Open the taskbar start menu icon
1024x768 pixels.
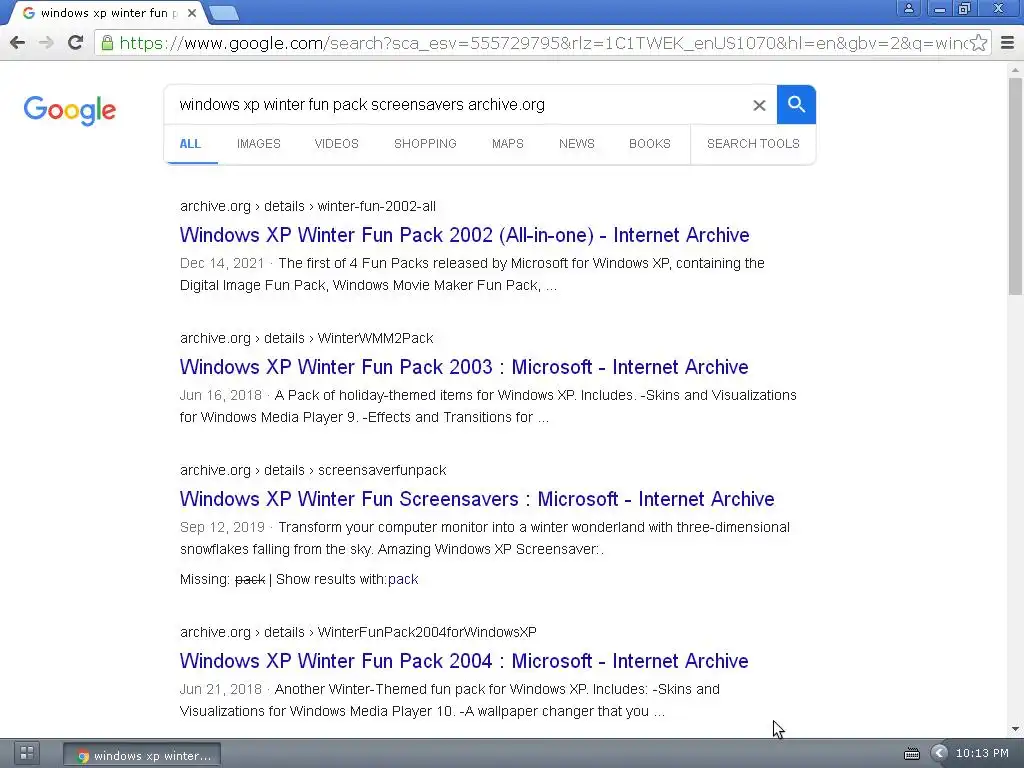[27, 753]
